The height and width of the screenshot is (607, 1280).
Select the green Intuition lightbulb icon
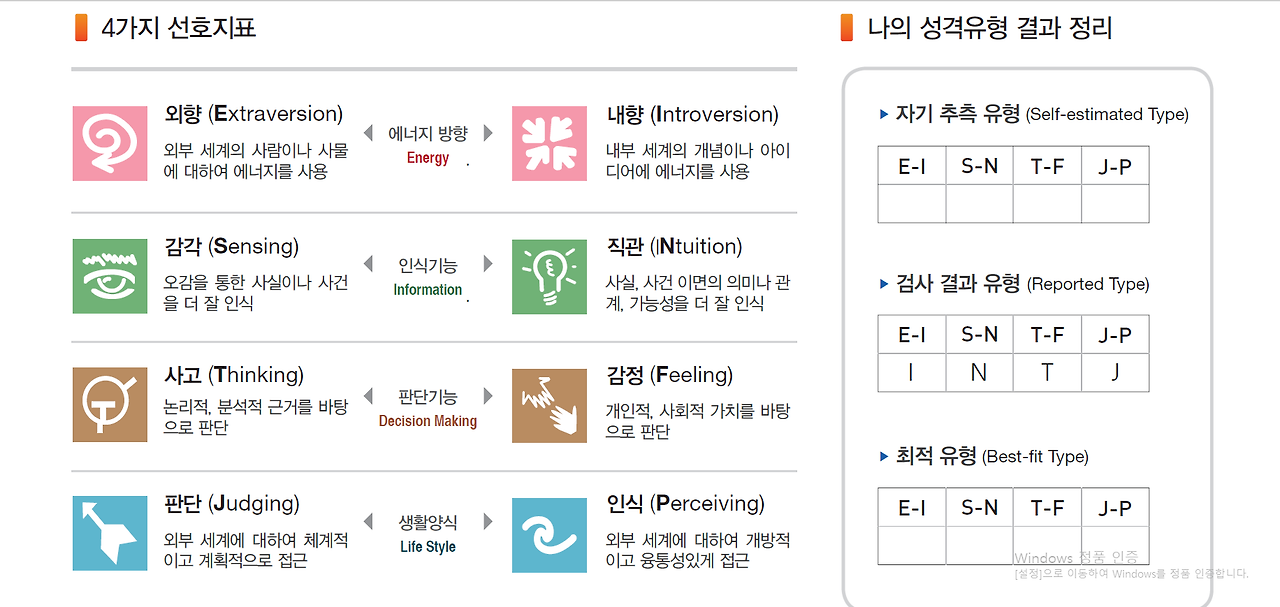(549, 276)
